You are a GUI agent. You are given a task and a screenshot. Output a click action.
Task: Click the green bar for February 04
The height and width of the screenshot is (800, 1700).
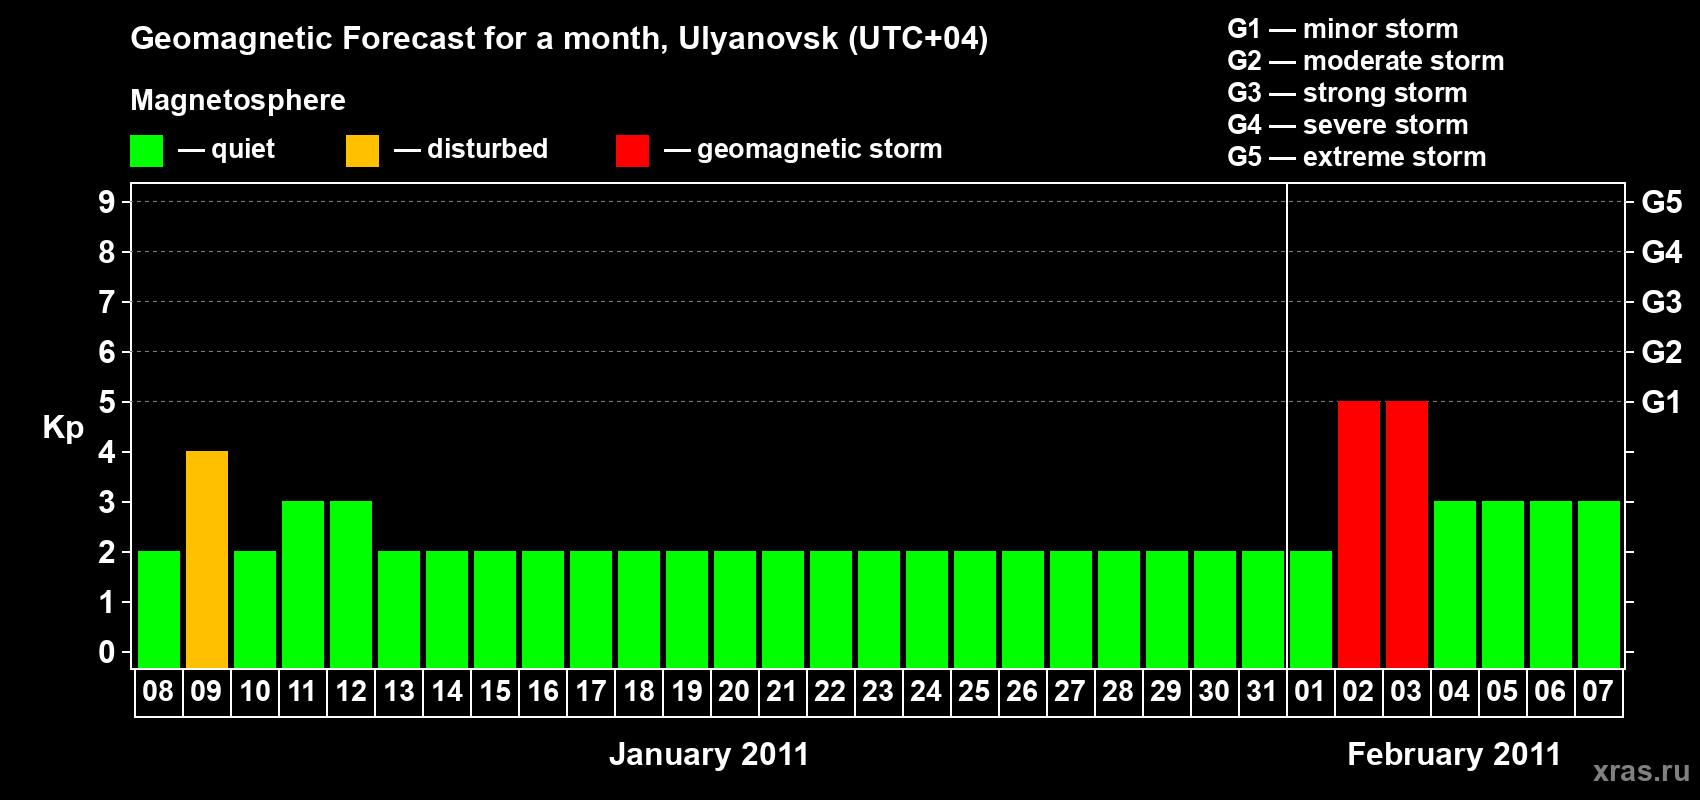pyautogui.click(x=1455, y=584)
